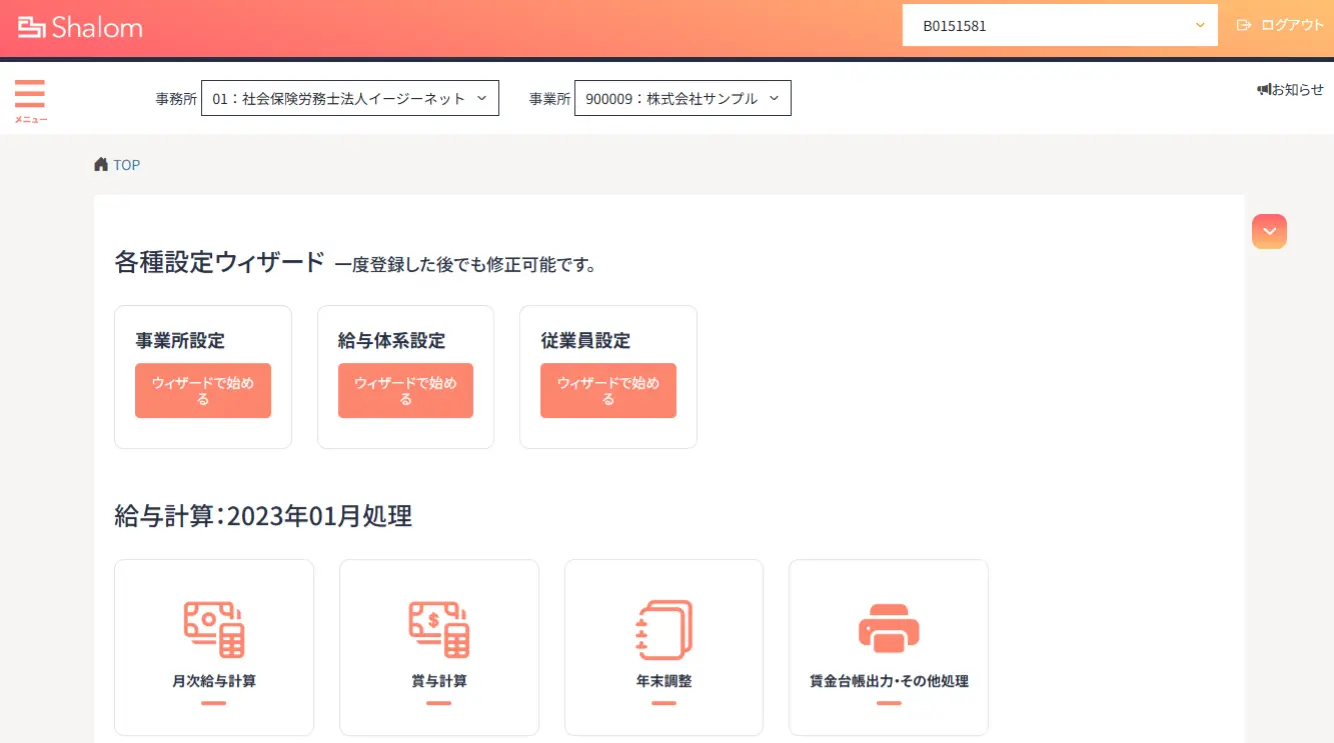Viewport: 1334px width, 743px height.
Task: Click the TOP breadcrumb link
Action: tap(126, 164)
